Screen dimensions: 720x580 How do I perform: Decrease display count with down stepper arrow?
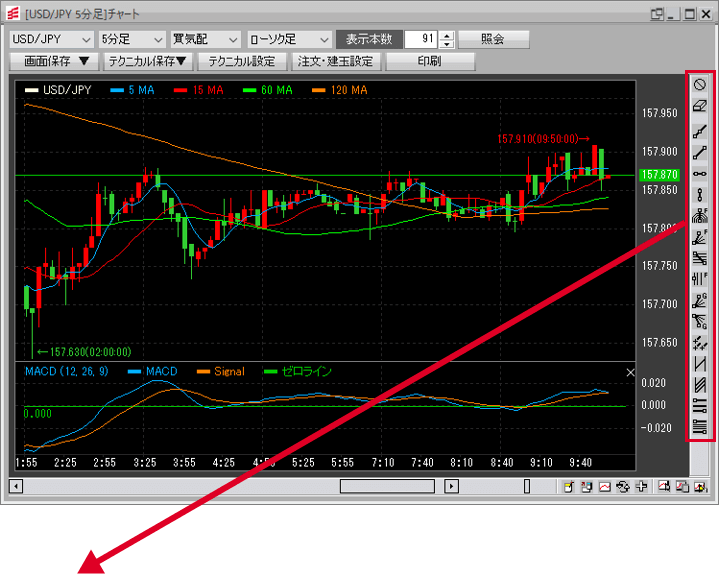tap(447, 44)
